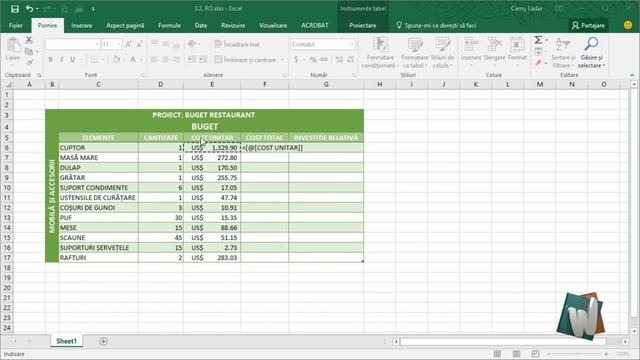
Task: Open Formatare condiționată menu
Action: pos(380,53)
